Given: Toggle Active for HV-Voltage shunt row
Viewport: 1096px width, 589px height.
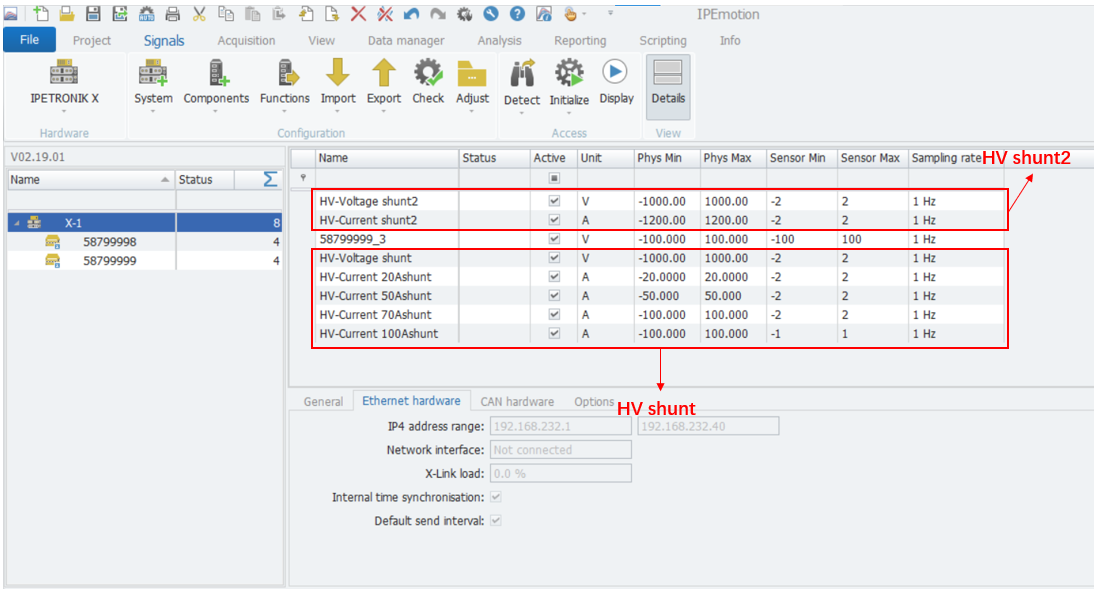Looking at the screenshot, I should click(554, 258).
